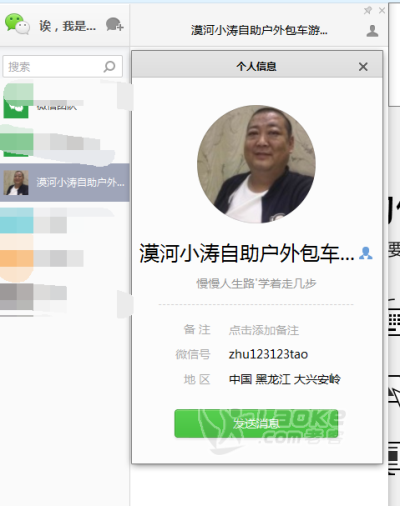Pin the window with the pushpin icon
This screenshot has height=506, width=400.
click(368, 11)
